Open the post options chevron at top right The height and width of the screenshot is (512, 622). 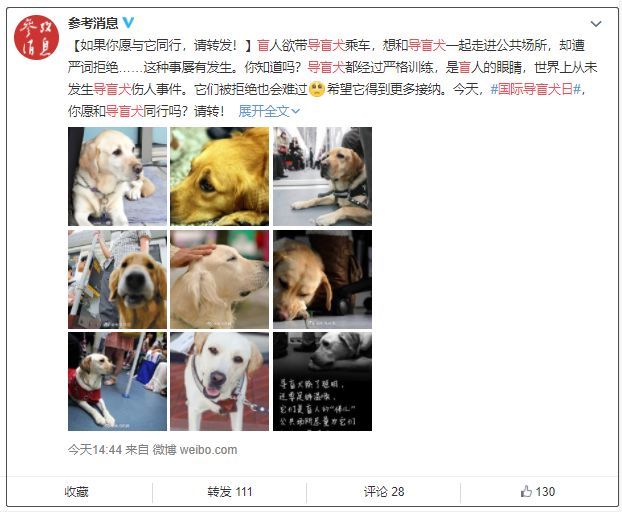tap(596, 24)
